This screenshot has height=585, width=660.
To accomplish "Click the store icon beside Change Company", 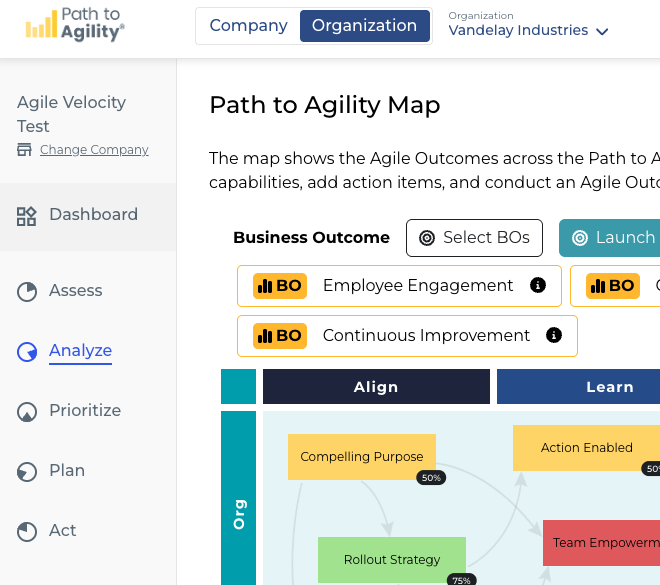I will [25, 150].
